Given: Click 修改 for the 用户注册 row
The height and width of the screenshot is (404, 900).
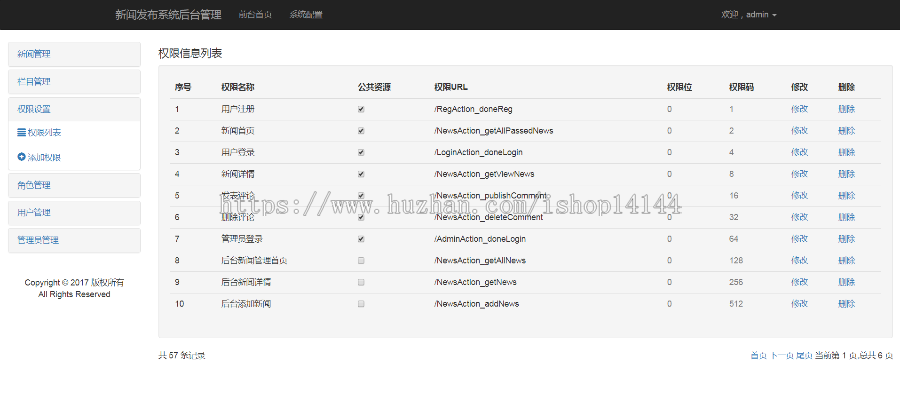Looking at the screenshot, I should pyautogui.click(x=800, y=109).
